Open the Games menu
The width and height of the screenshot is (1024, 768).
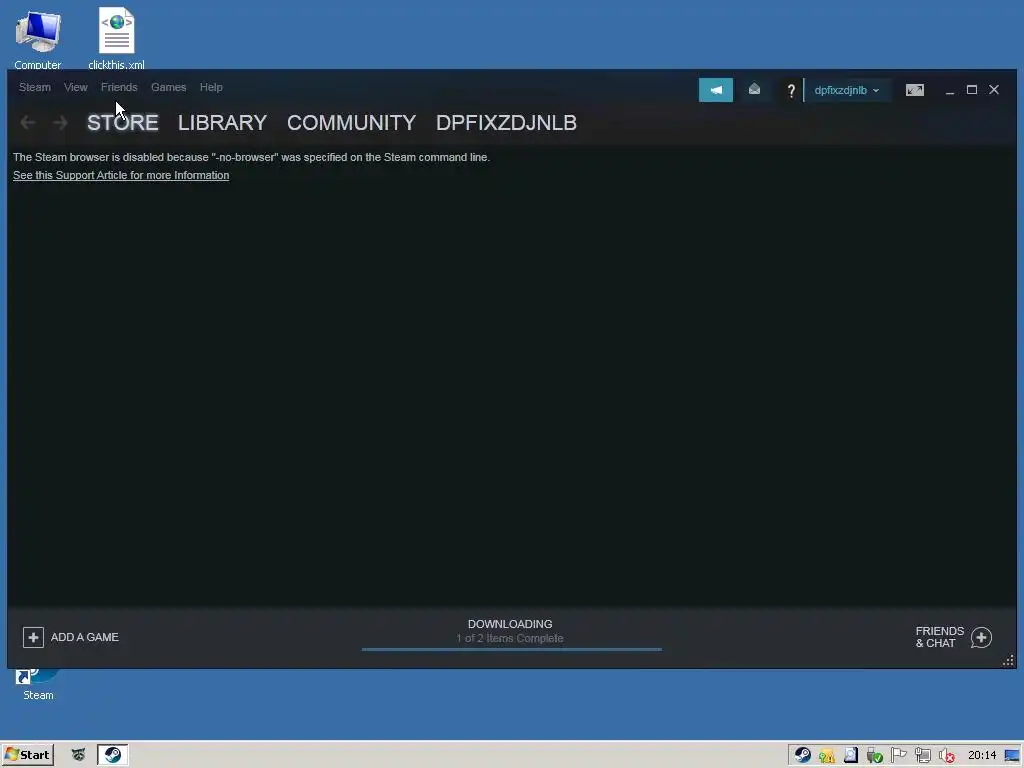pos(168,87)
